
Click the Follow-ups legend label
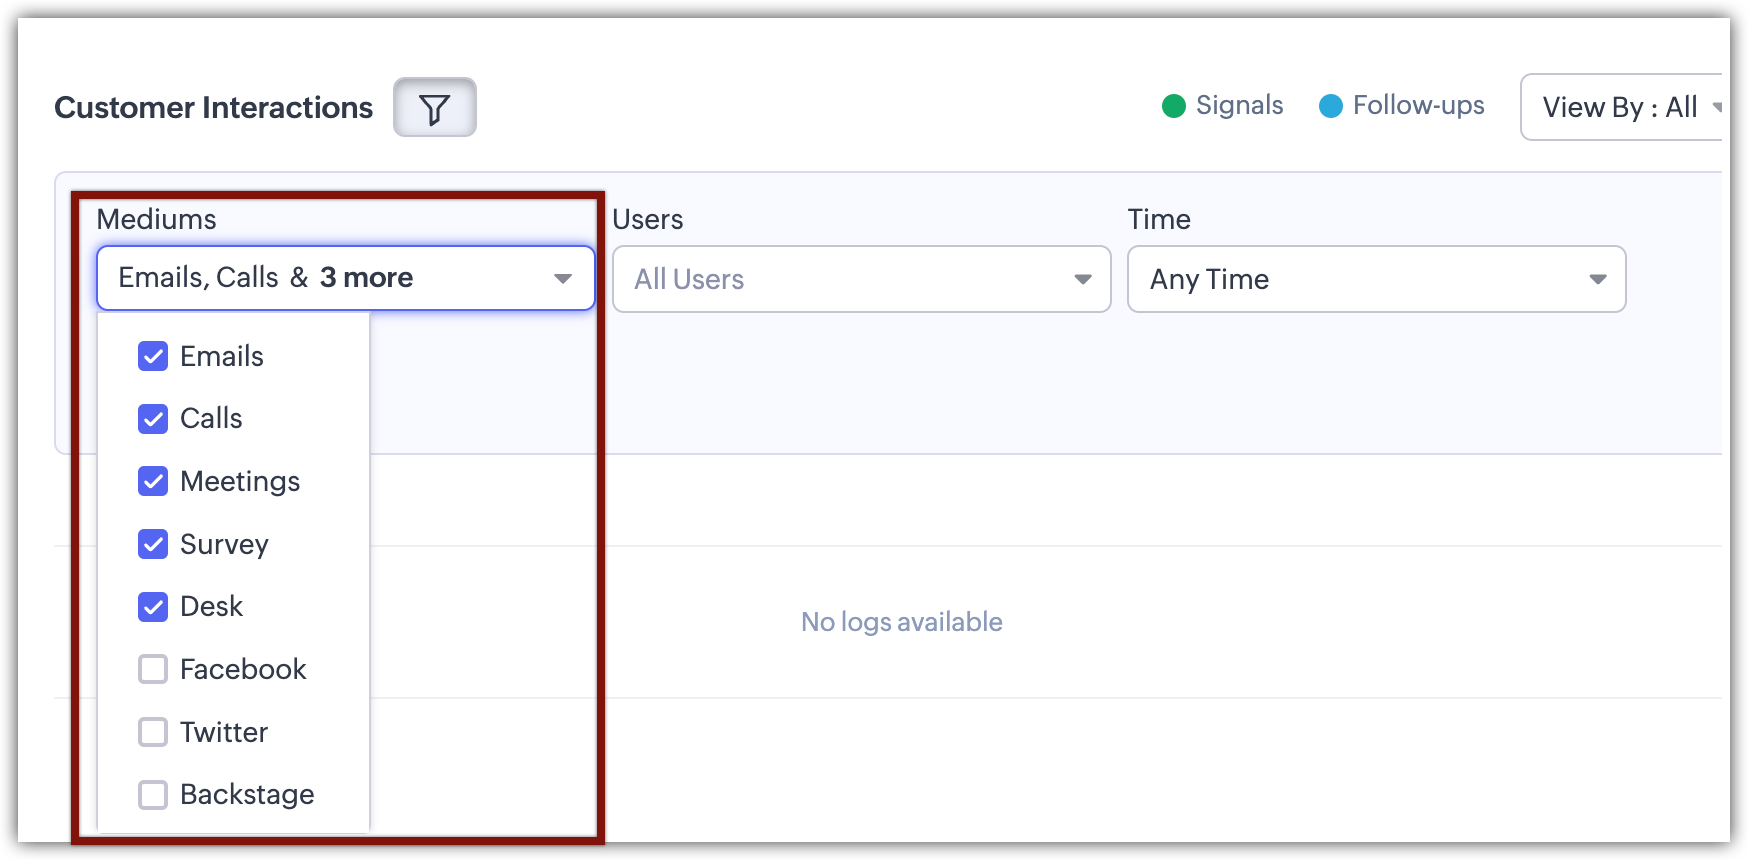point(1418,106)
